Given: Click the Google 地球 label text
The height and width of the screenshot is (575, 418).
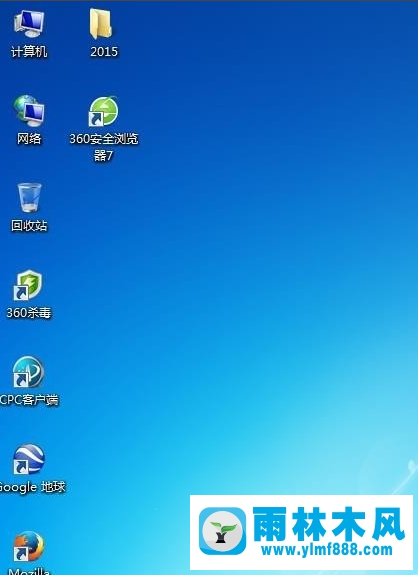Looking at the screenshot, I should point(32,487).
